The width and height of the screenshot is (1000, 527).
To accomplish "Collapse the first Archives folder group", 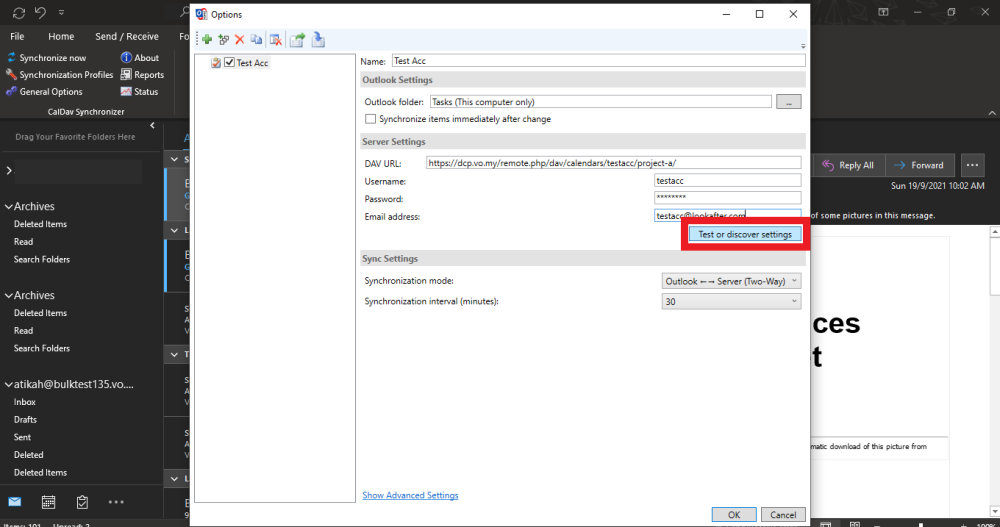I will 9,207.
